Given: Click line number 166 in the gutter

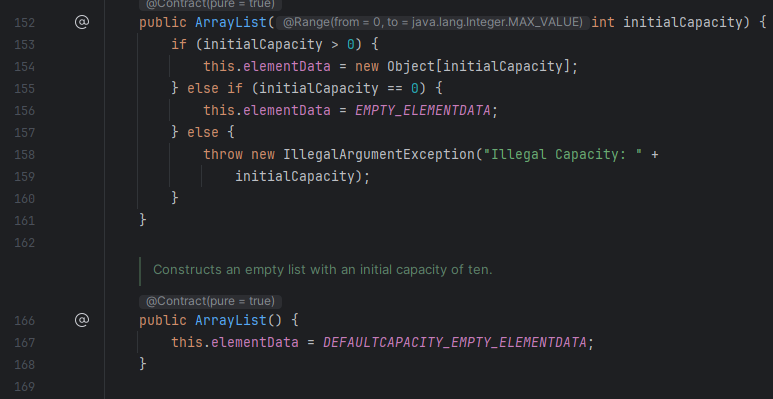Looking at the screenshot, I should tap(25, 321).
